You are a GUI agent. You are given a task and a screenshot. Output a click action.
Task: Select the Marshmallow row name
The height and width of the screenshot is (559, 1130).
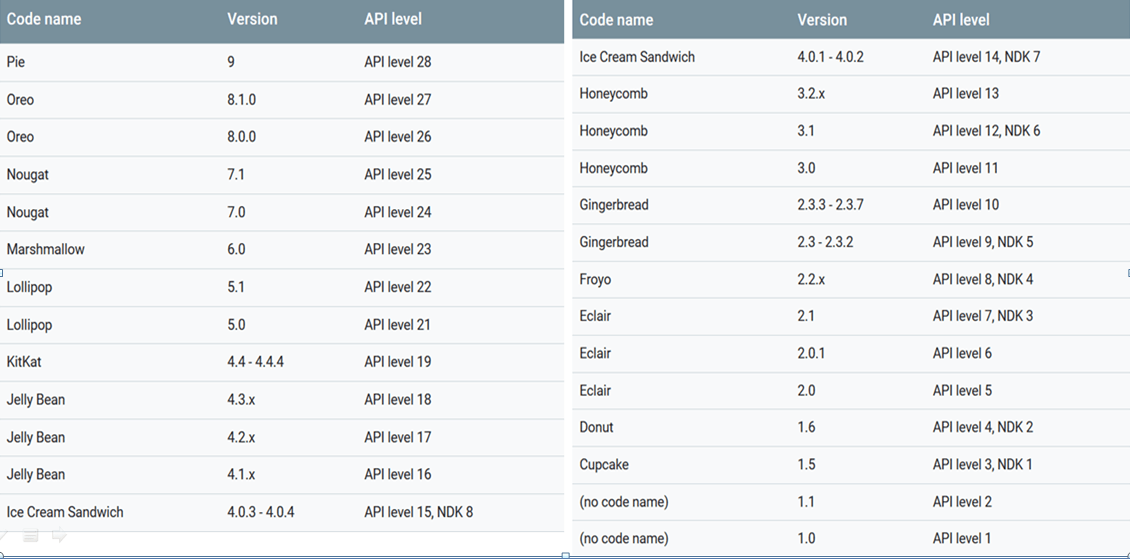click(x=45, y=249)
